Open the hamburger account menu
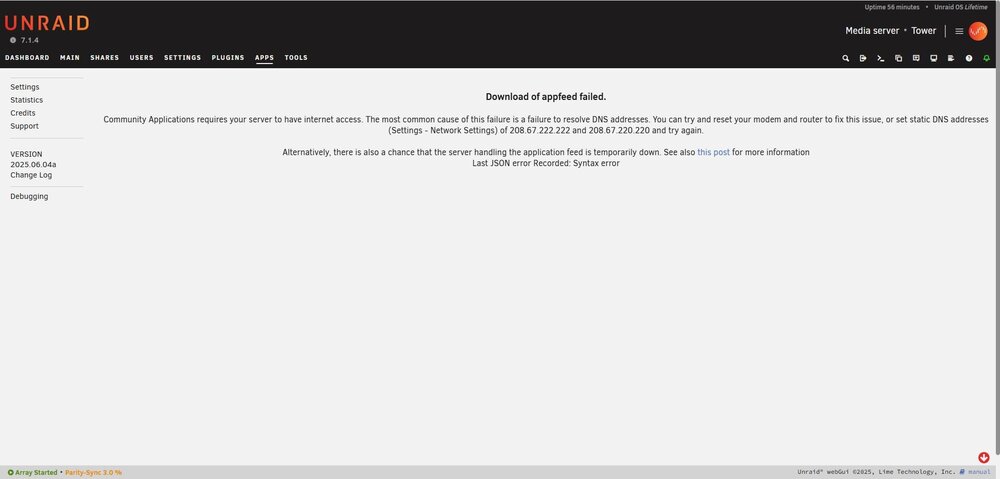 tap(959, 31)
